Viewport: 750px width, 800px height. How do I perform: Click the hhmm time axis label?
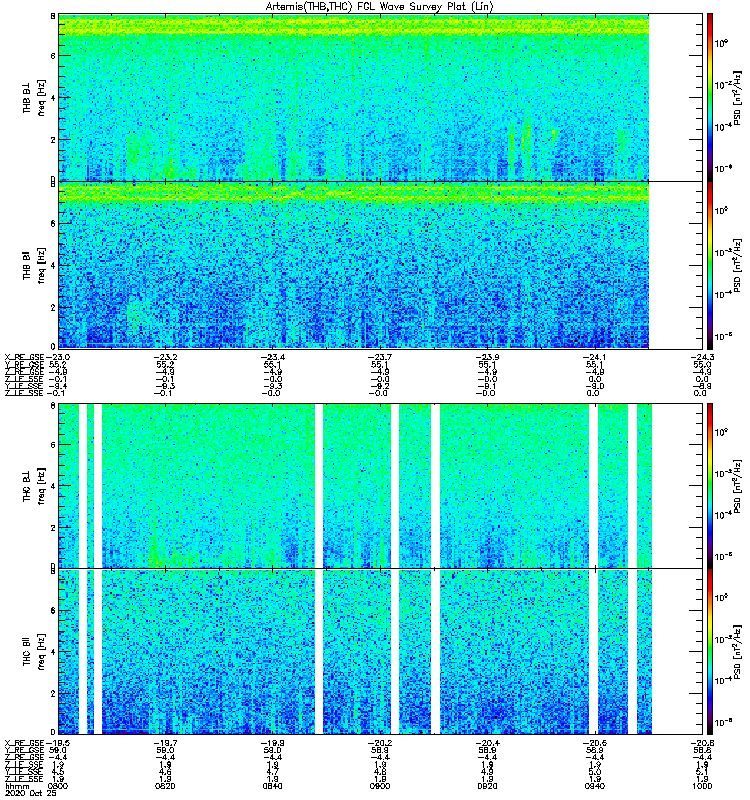[x=17, y=786]
